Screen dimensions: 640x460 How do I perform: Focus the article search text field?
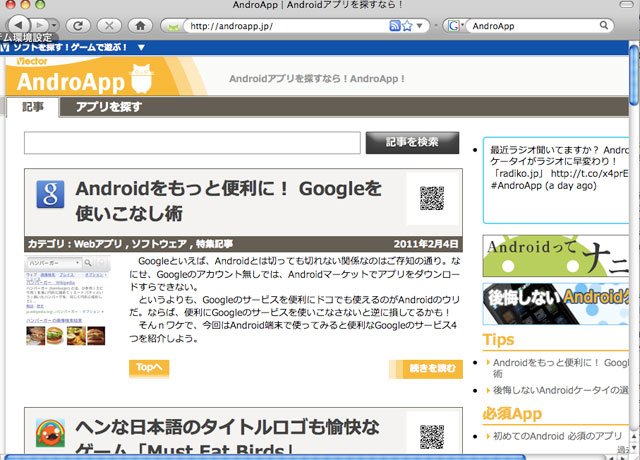[192, 142]
